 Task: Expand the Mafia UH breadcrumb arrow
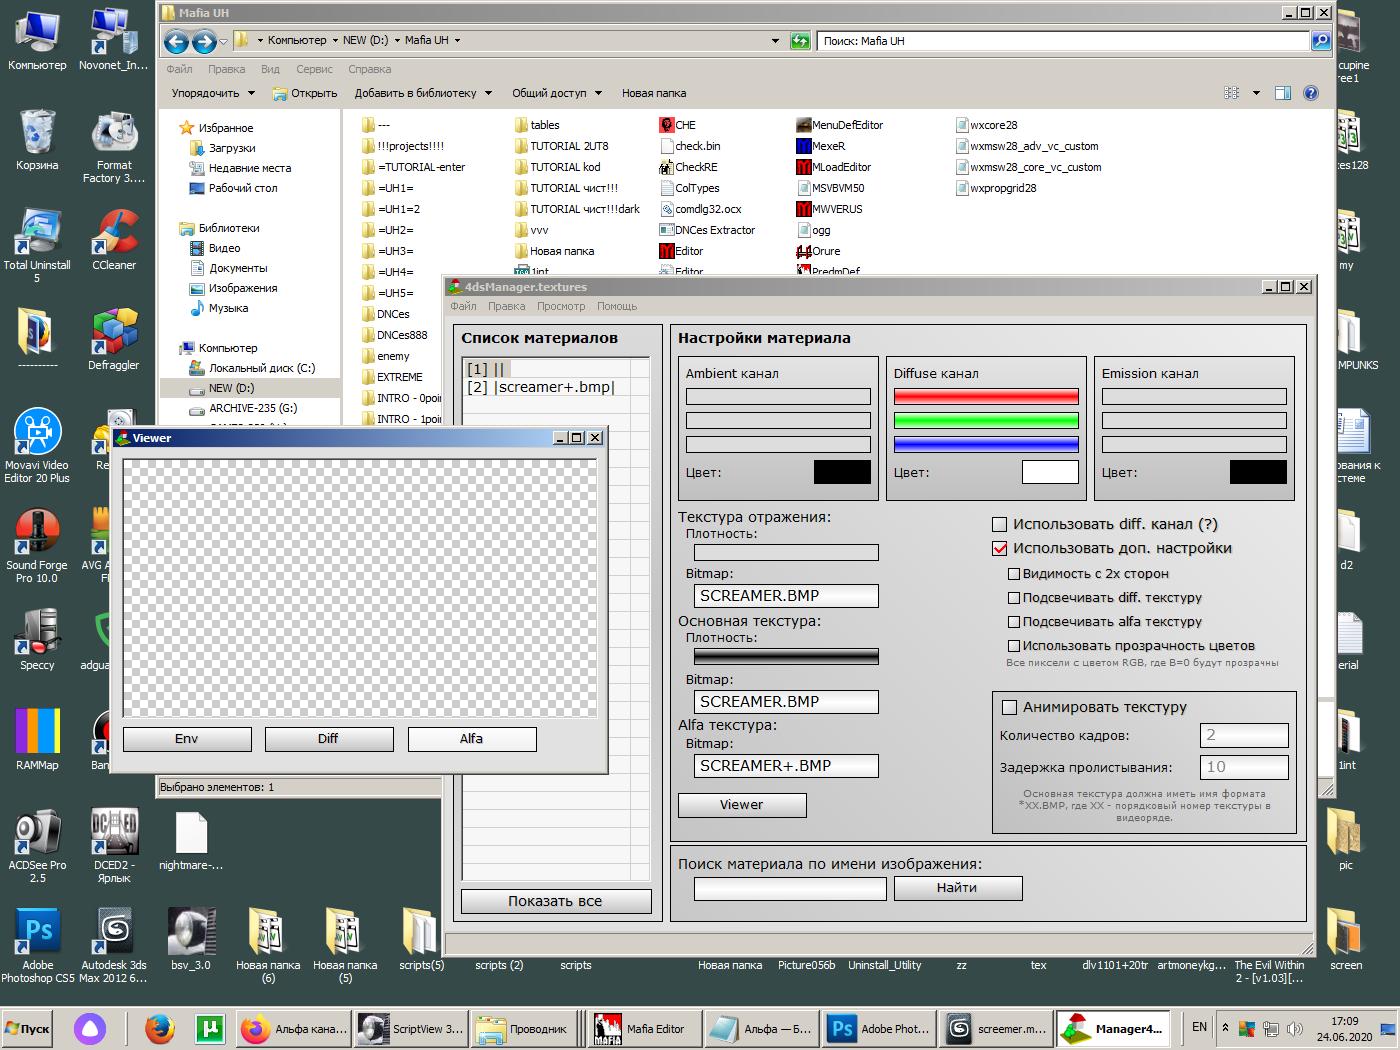(x=457, y=41)
